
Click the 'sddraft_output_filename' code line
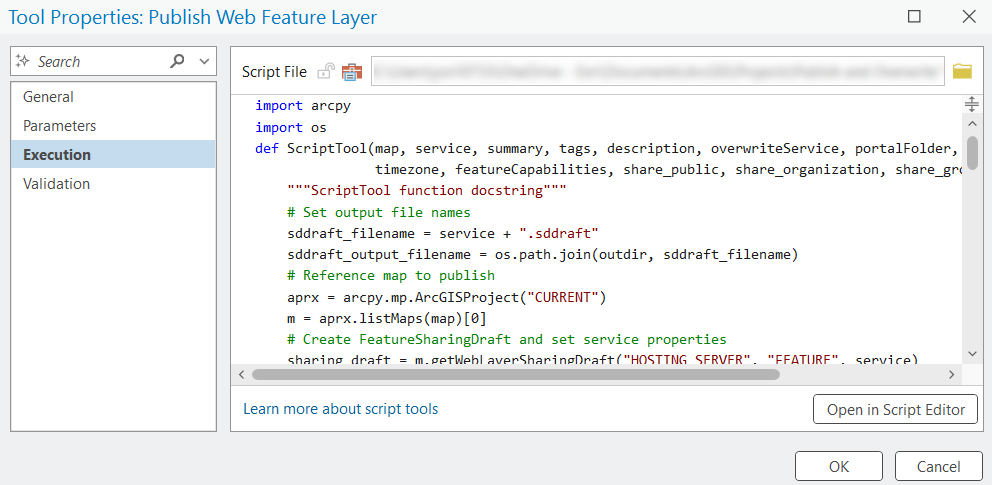pyautogui.click(x=542, y=255)
